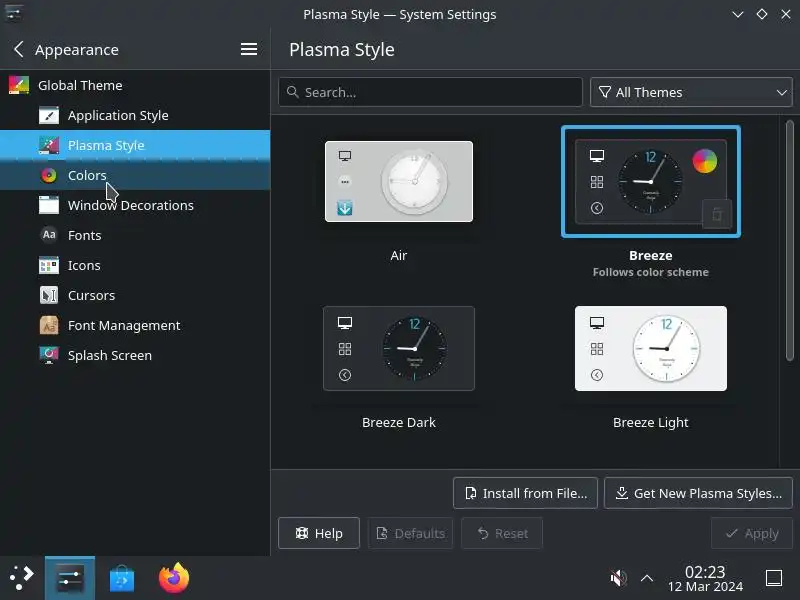The width and height of the screenshot is (800, 600).
Task: Click the 'Breeze Dark' label
Action: click(x=398, y=422)
